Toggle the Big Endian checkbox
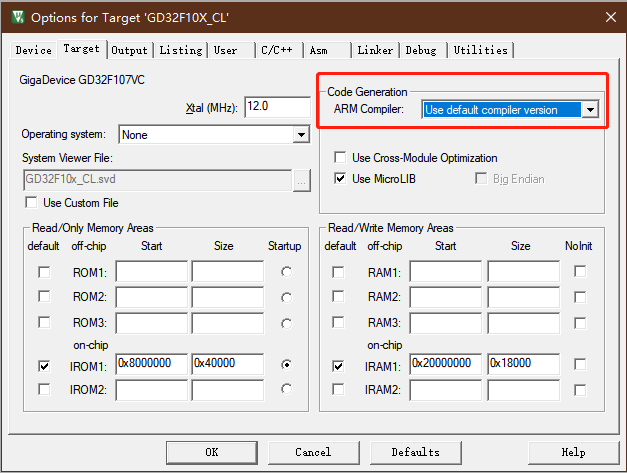This screenshot has height=473, width=627. tap(481, 178)
